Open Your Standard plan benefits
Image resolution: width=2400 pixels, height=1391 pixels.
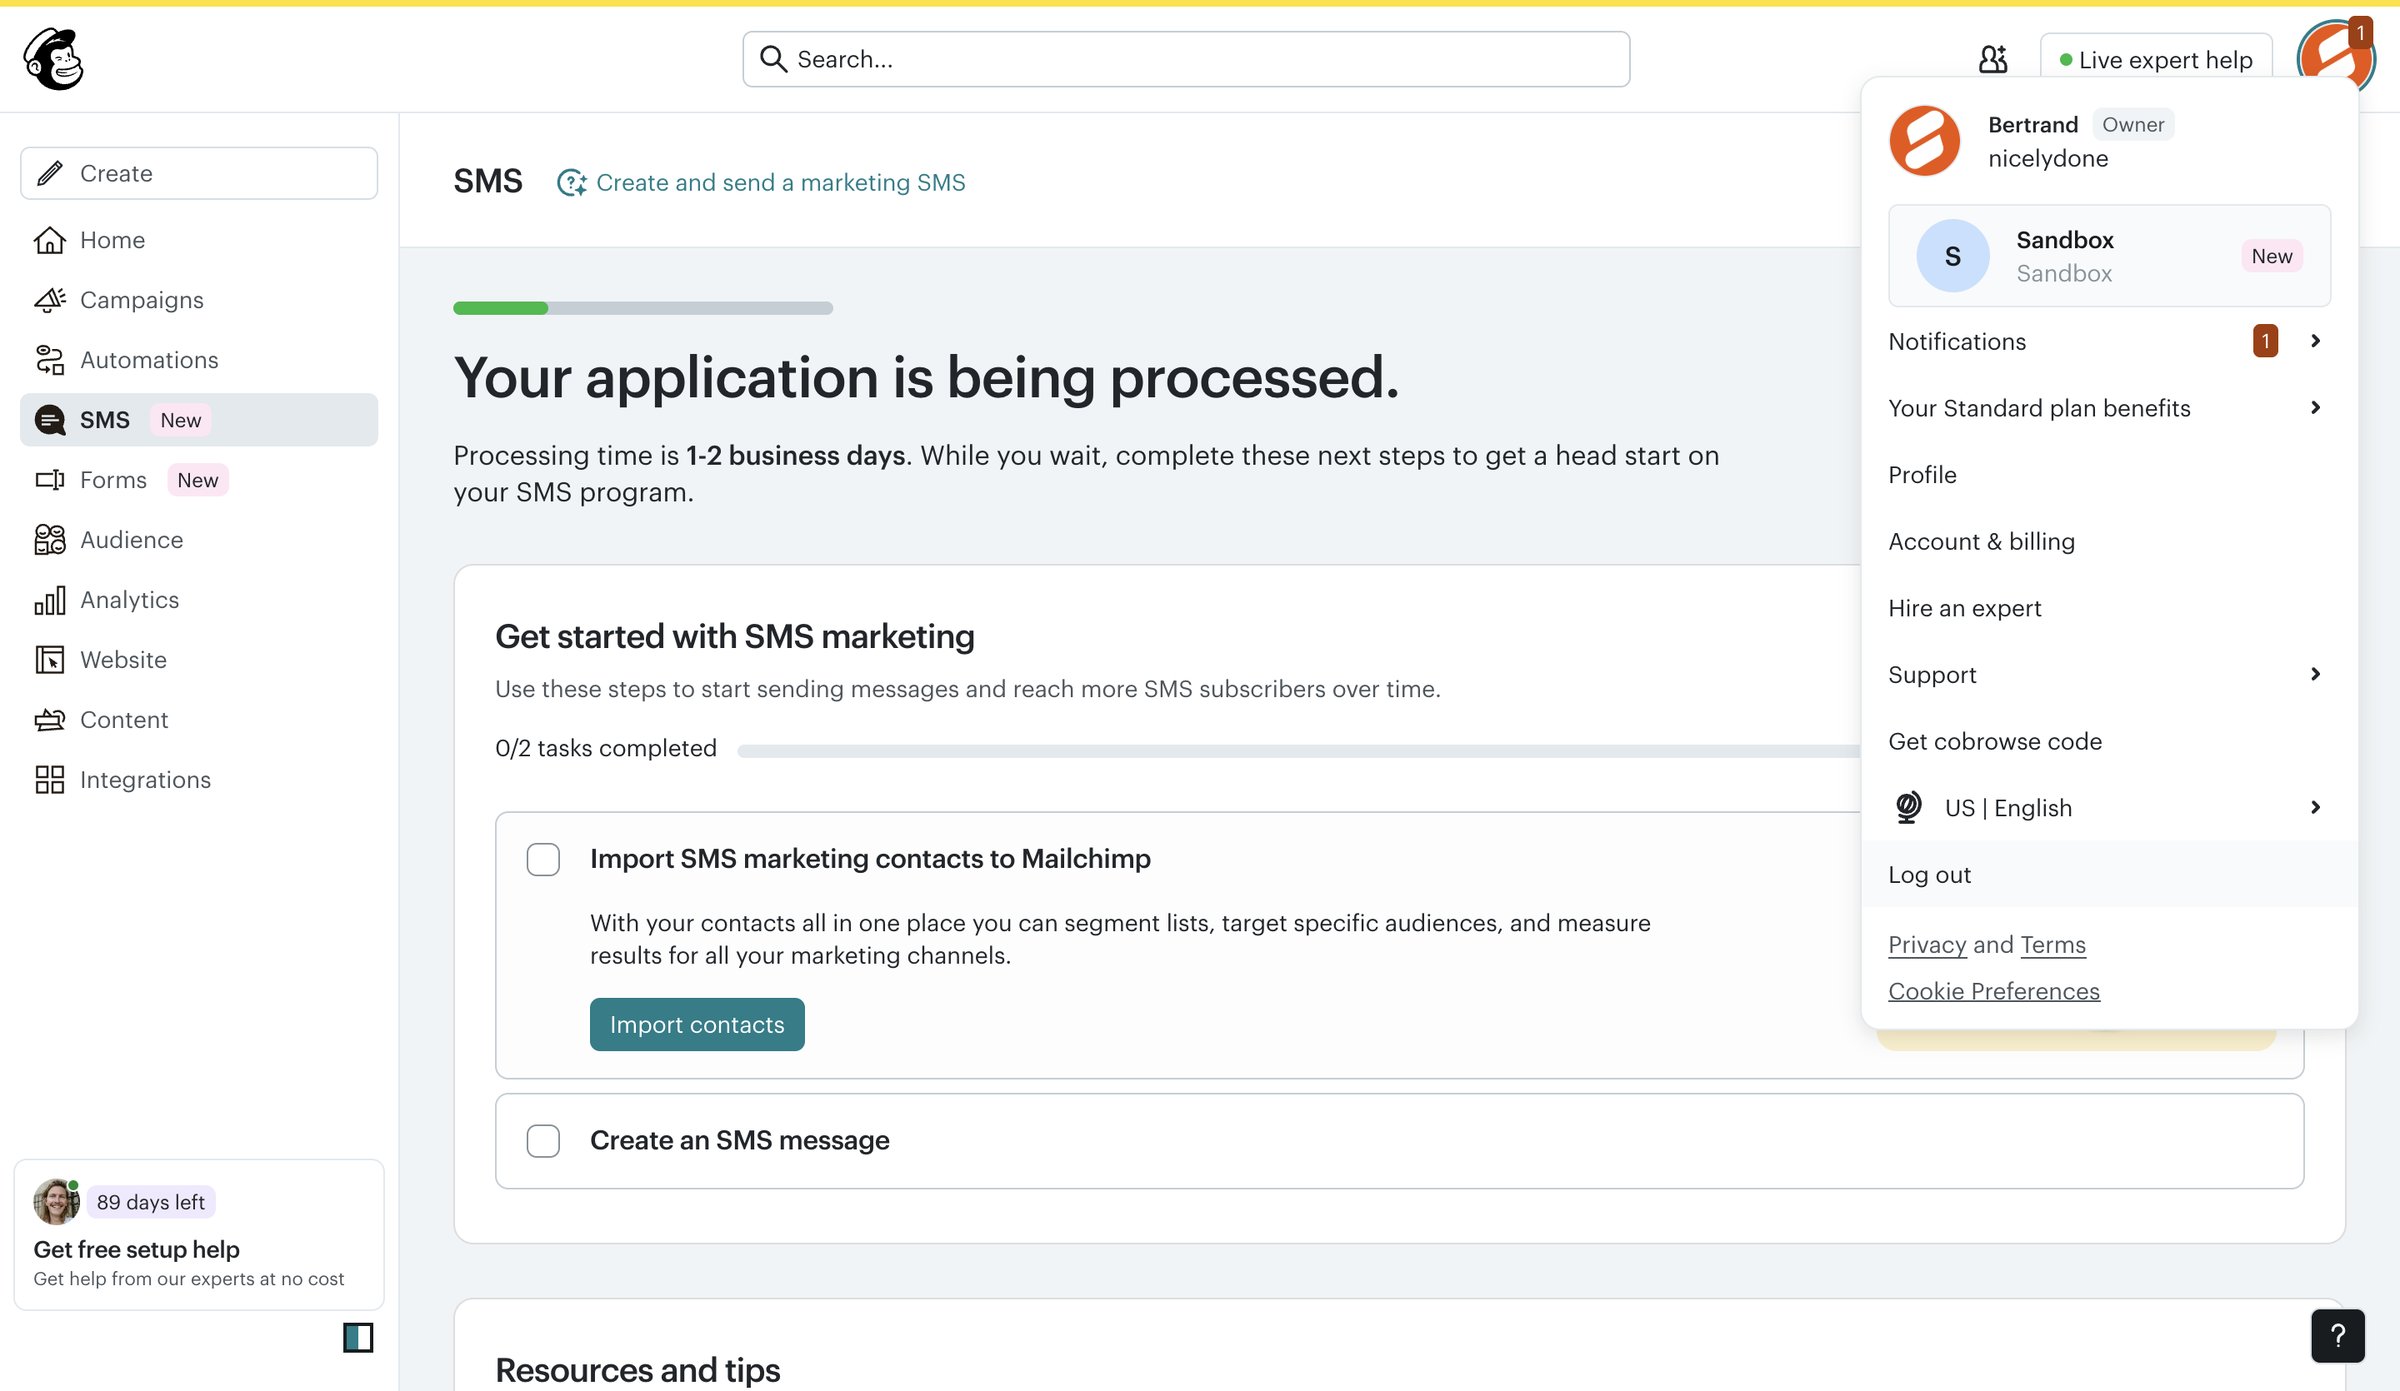pos(2109,408)
